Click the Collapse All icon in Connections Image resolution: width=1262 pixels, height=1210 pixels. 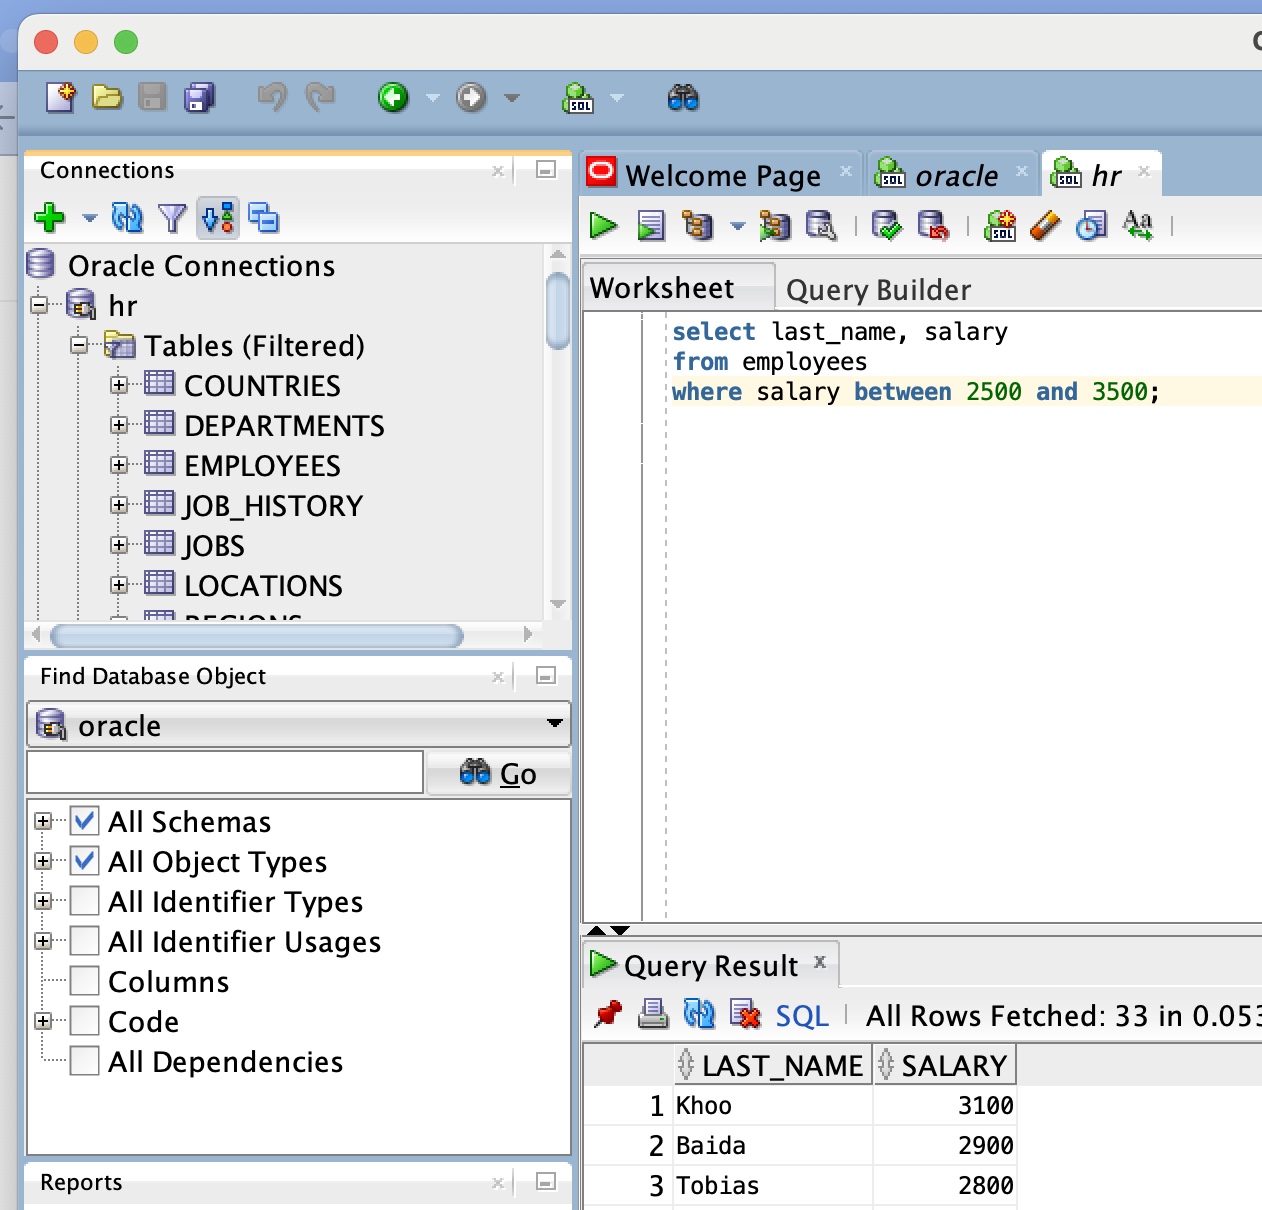pos(264,217)
